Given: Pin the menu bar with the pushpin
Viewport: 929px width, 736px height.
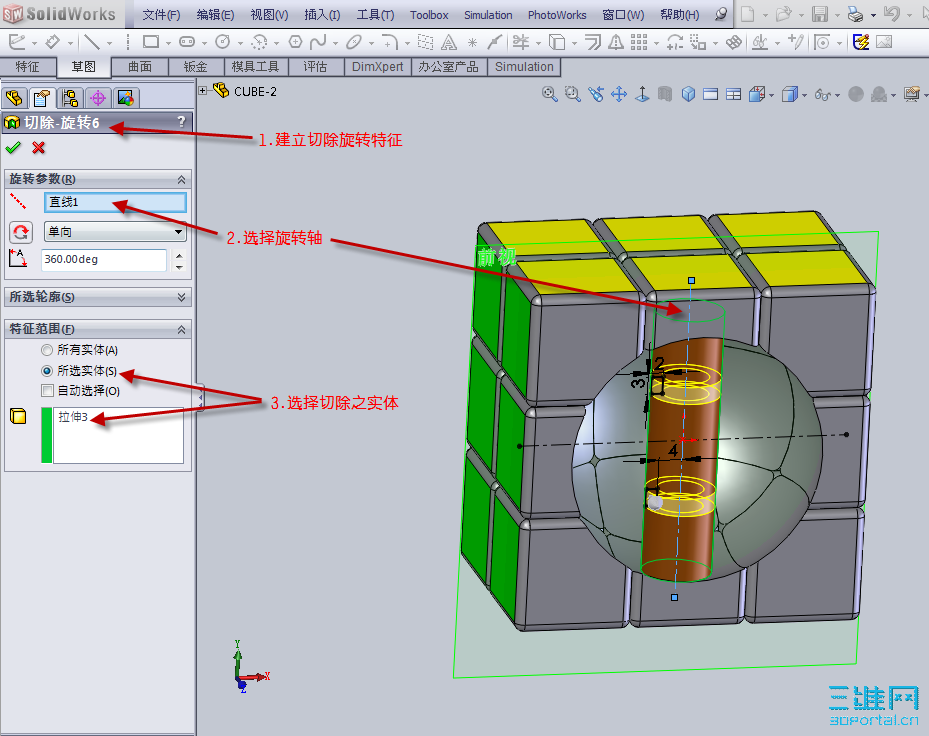Looking at the screenshot, I should click(x=720, y=14).
